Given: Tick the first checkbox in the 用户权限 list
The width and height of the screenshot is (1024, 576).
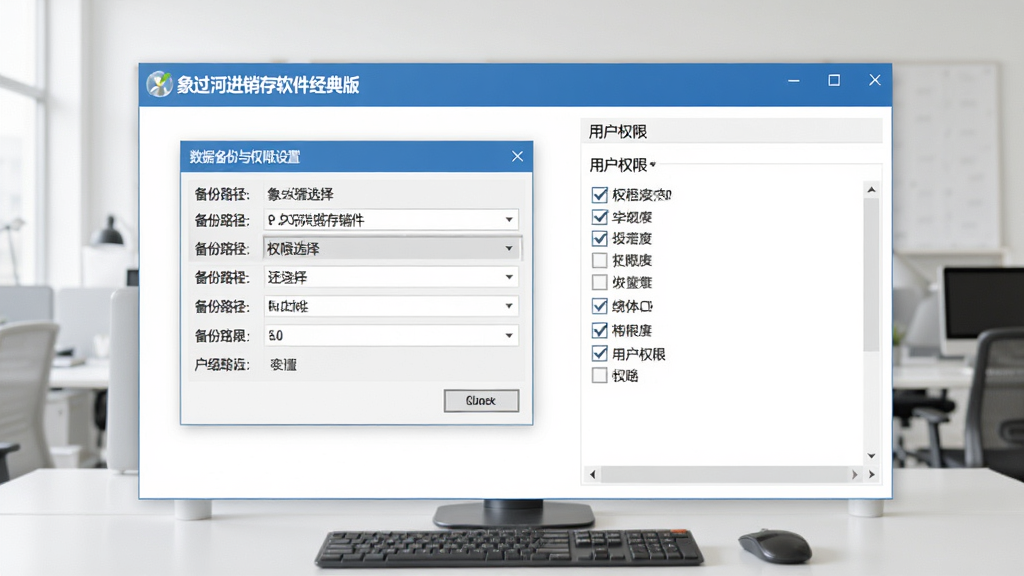Looking at the screenshot, I should (600, 195).
